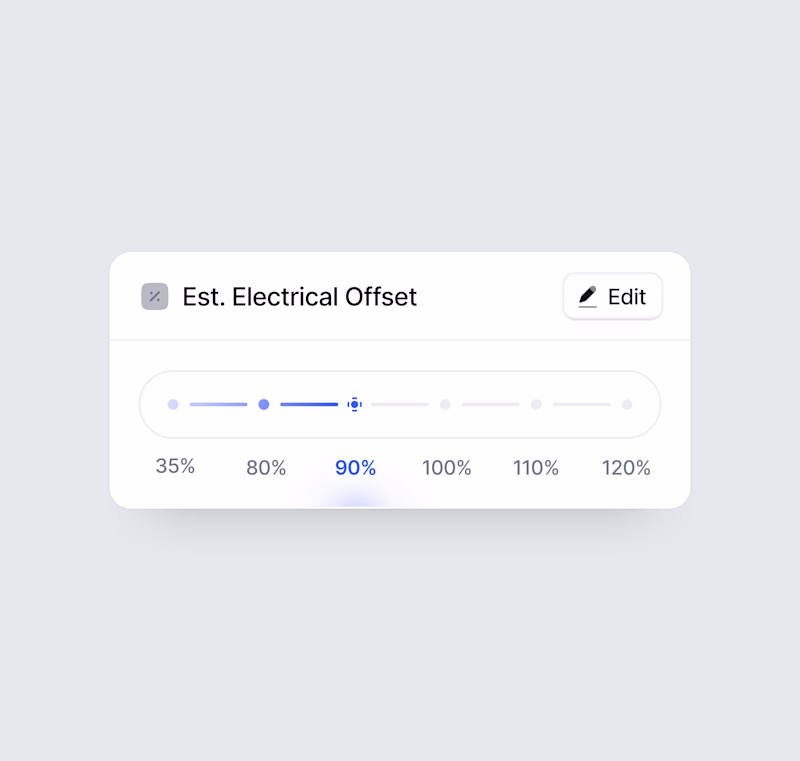Click the highlighted 90% label

tap(355, 468)
